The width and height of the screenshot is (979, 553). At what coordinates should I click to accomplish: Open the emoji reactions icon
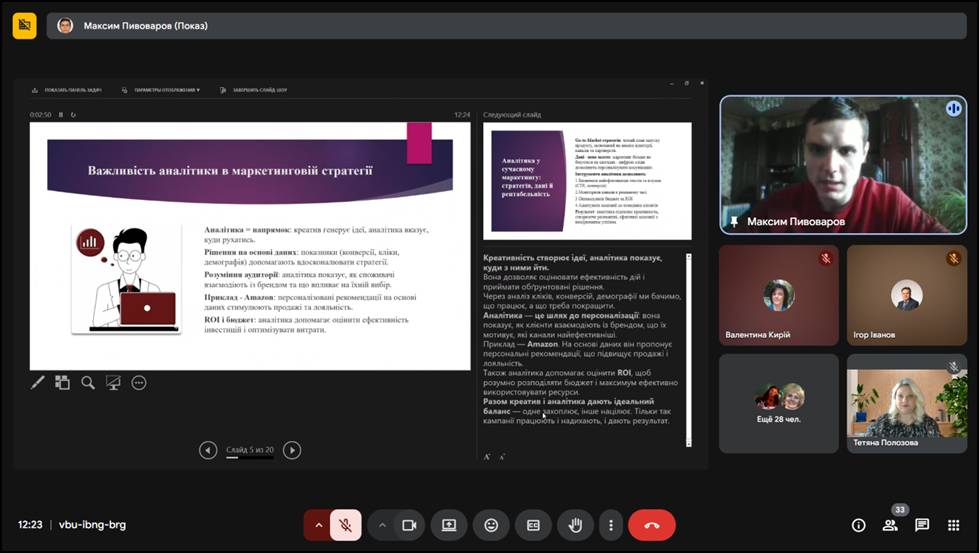(x=491, y=525)
